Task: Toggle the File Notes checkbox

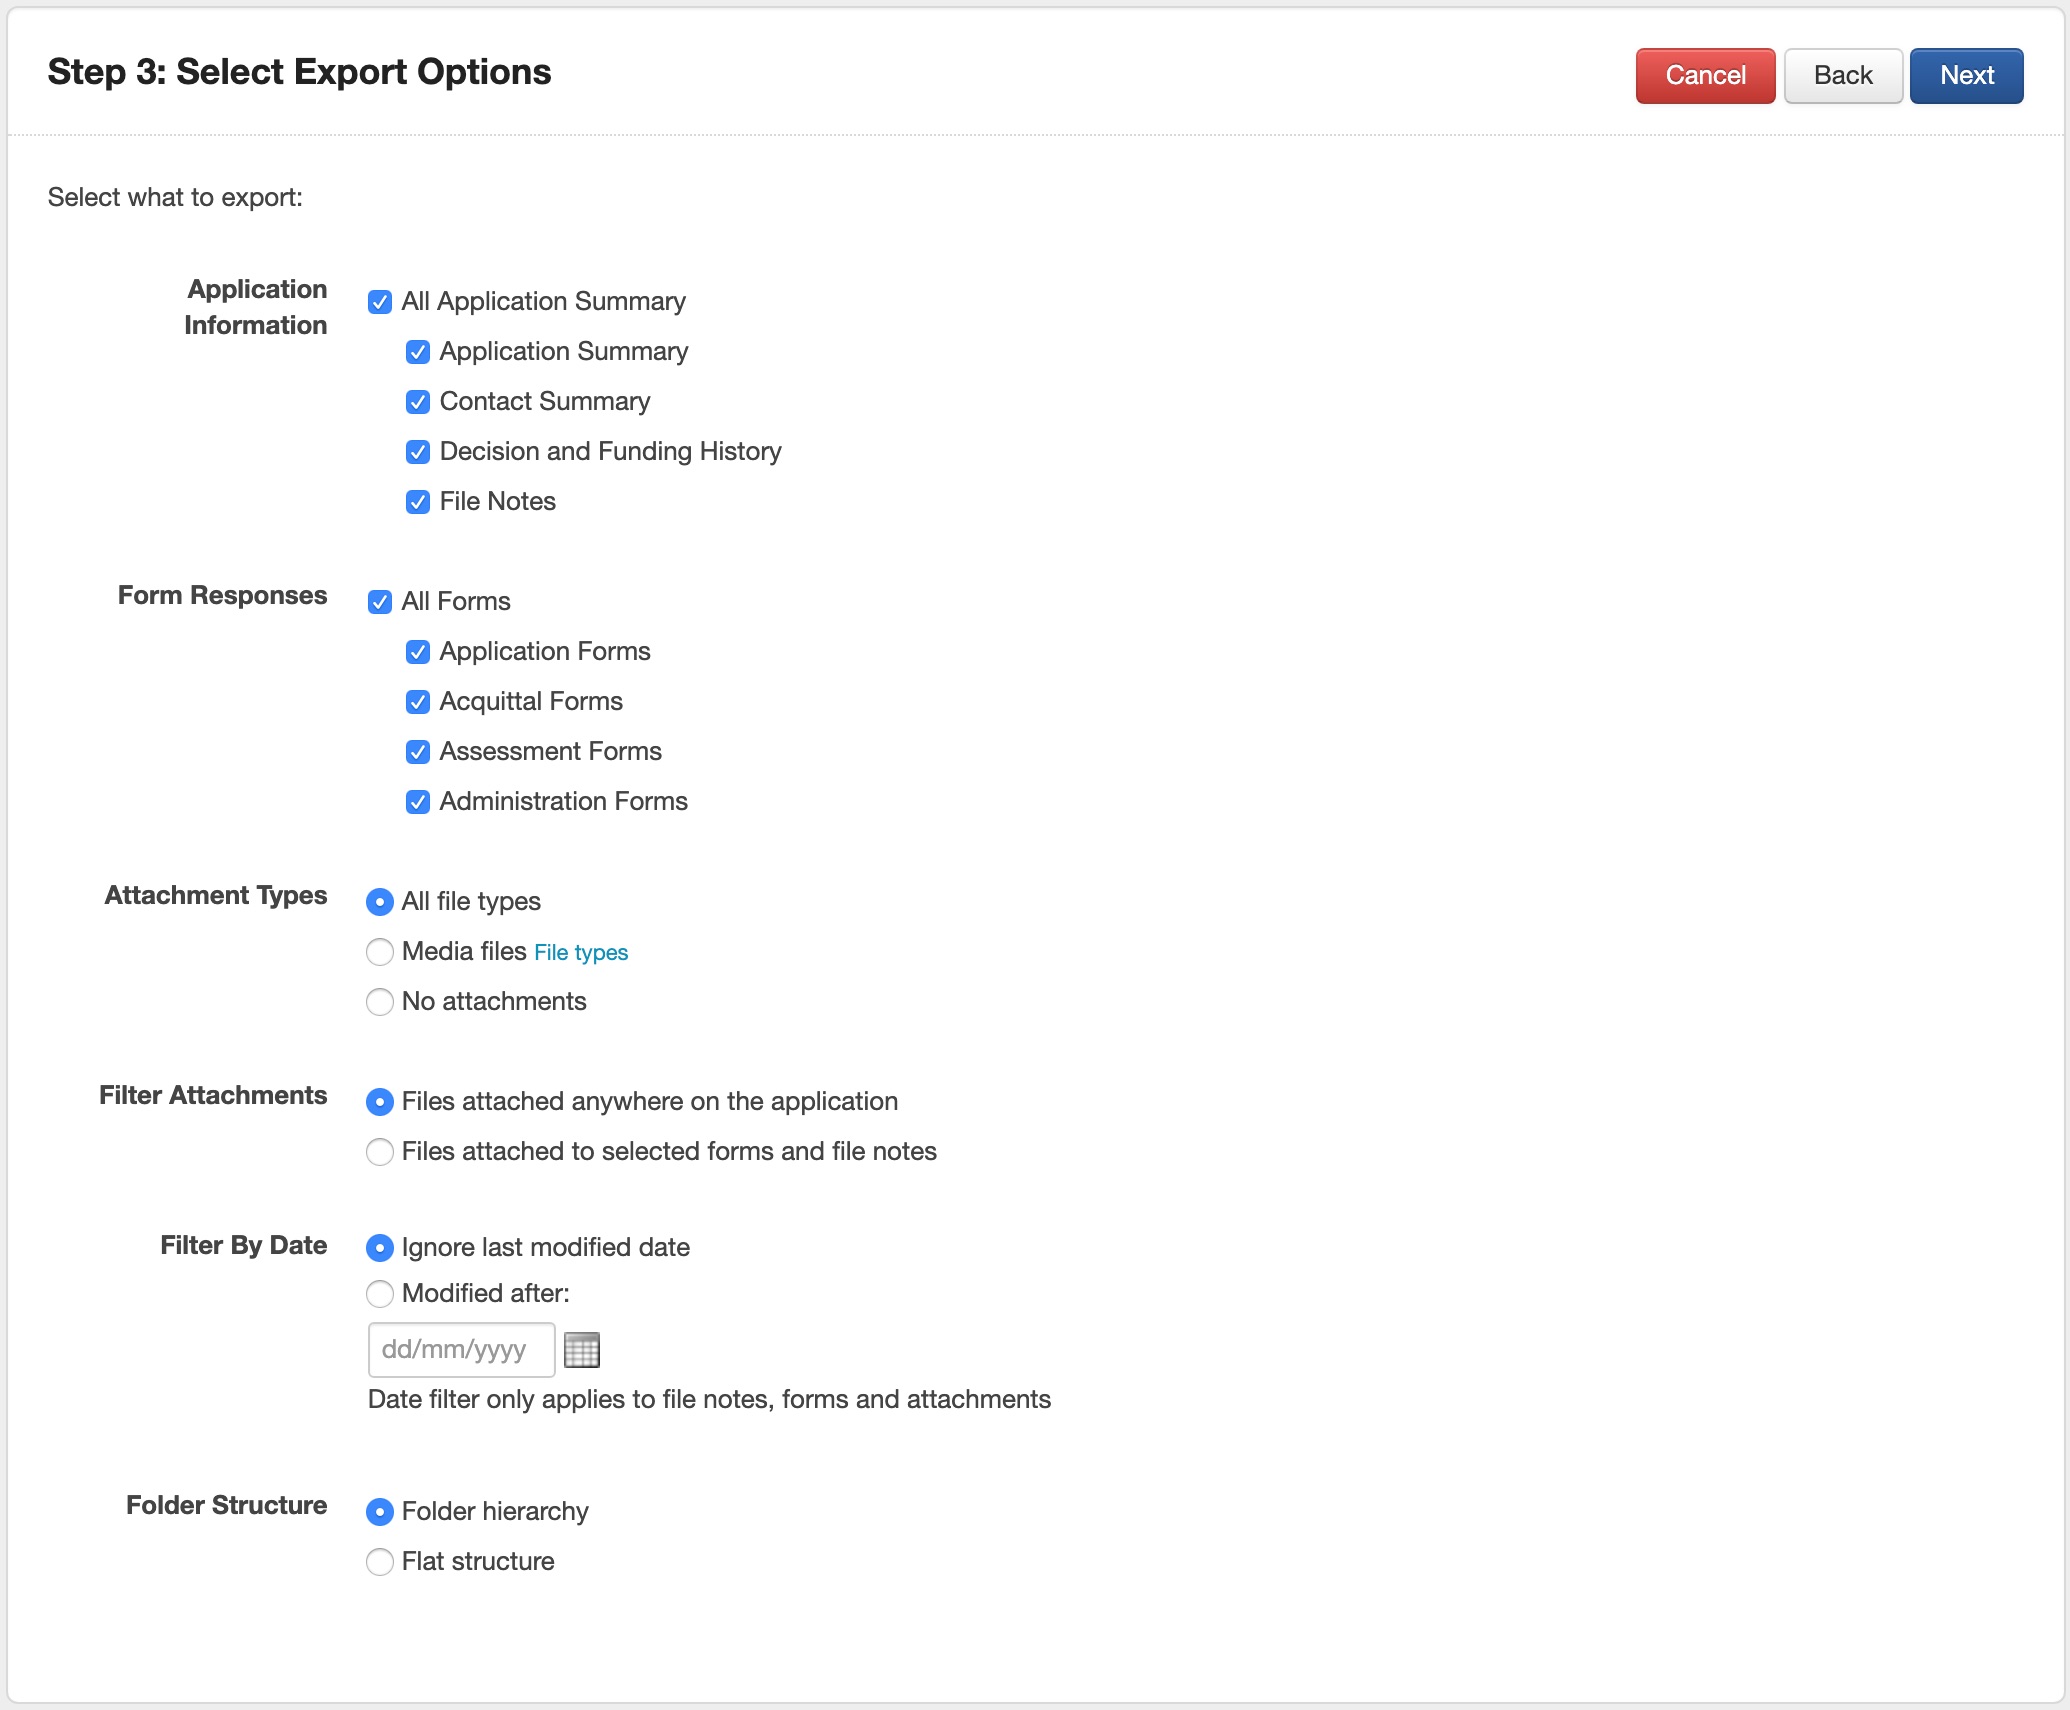Action: (418, 502)
